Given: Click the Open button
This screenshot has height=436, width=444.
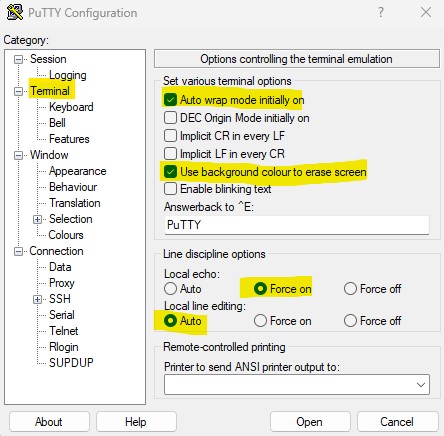Looking at the screenshot, I should tap(310, 422).
